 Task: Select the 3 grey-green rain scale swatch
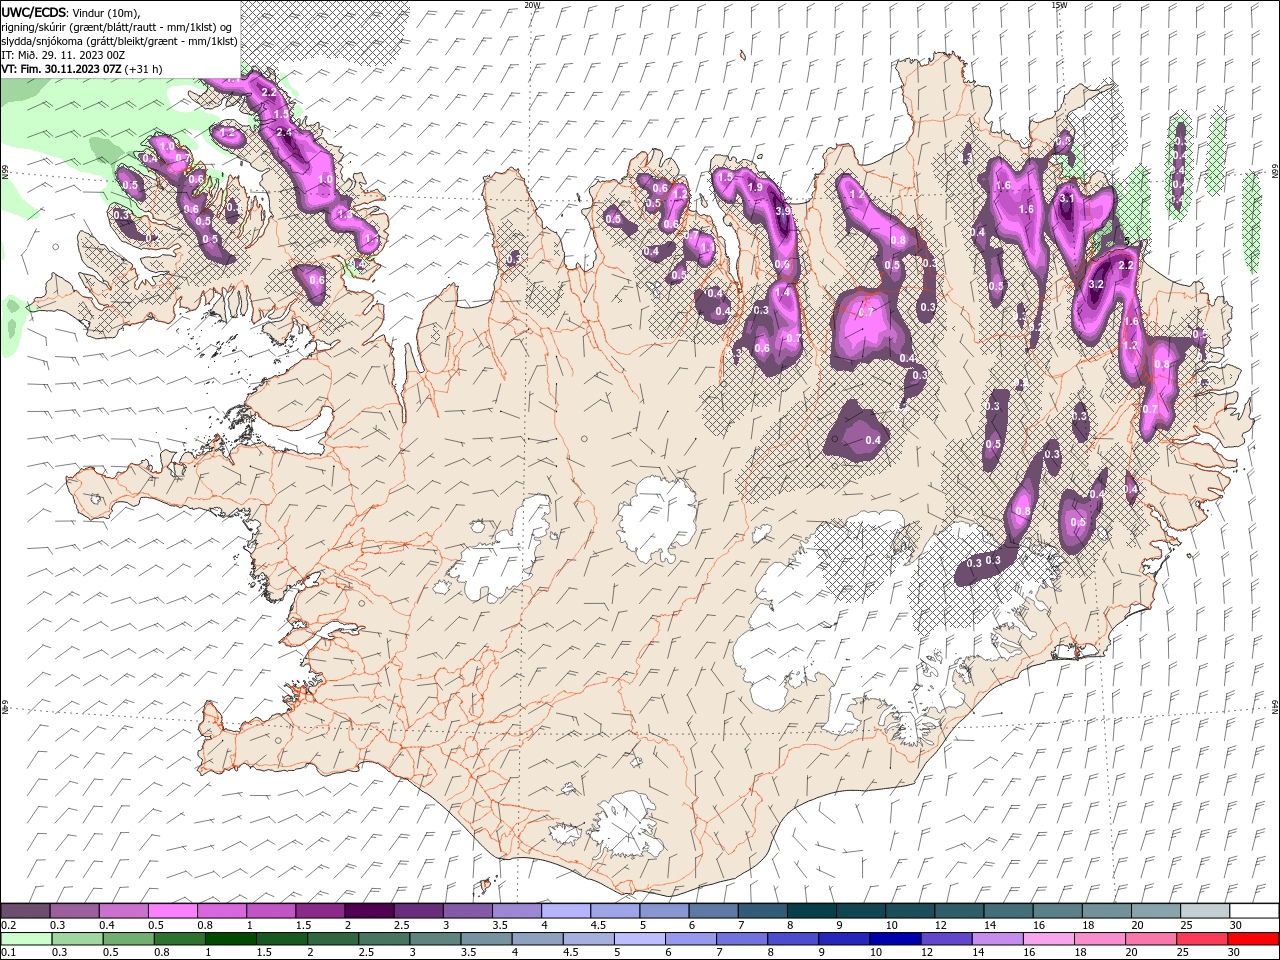tap(434, 939)
